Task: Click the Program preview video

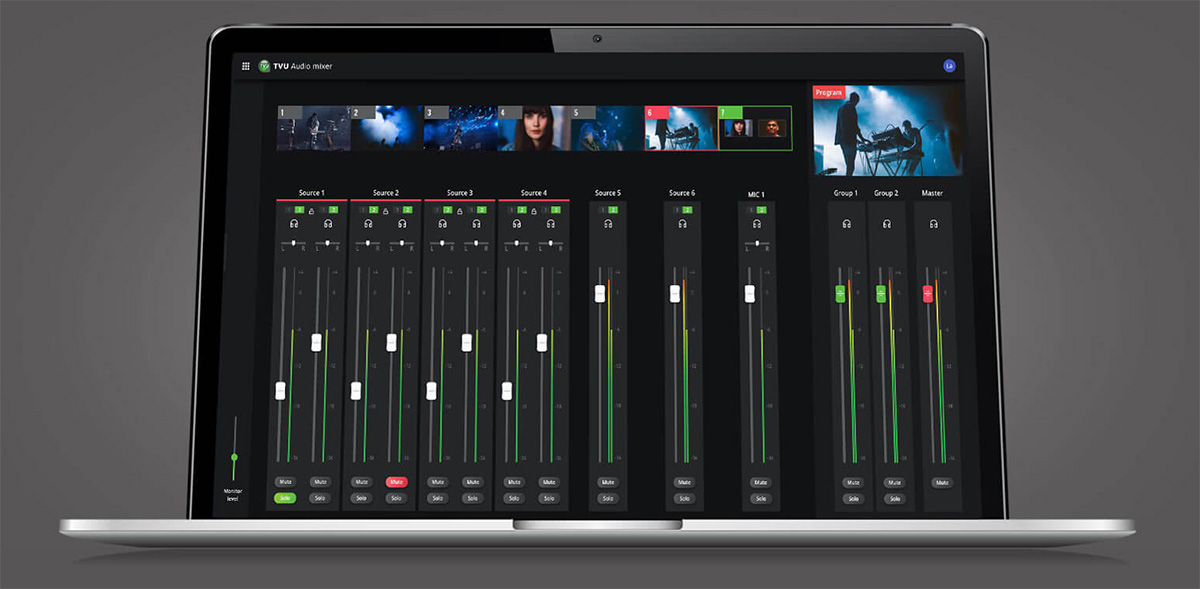Action: pos(888,130)
